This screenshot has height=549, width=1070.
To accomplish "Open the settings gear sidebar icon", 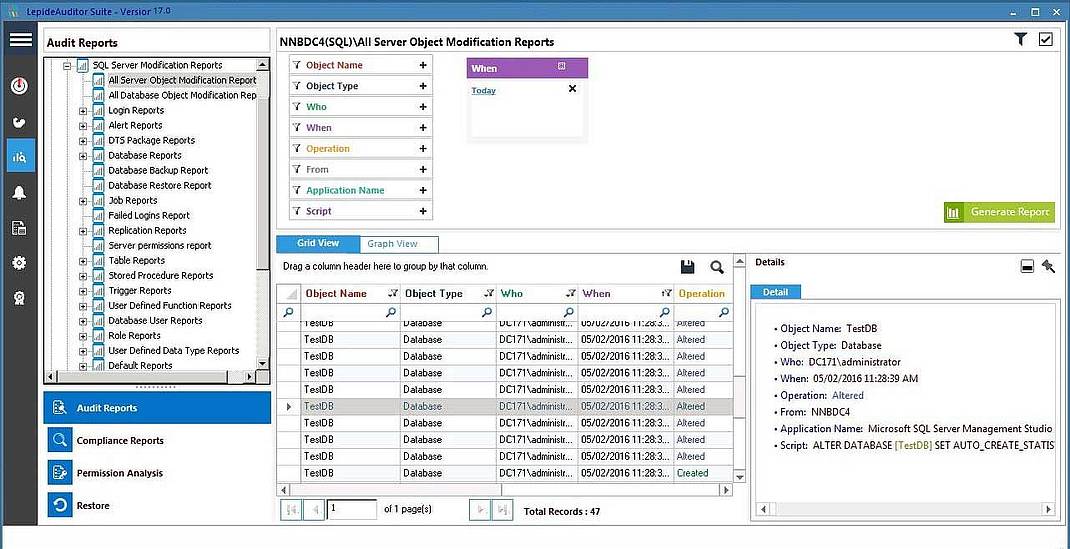I will tap(19, 263).
